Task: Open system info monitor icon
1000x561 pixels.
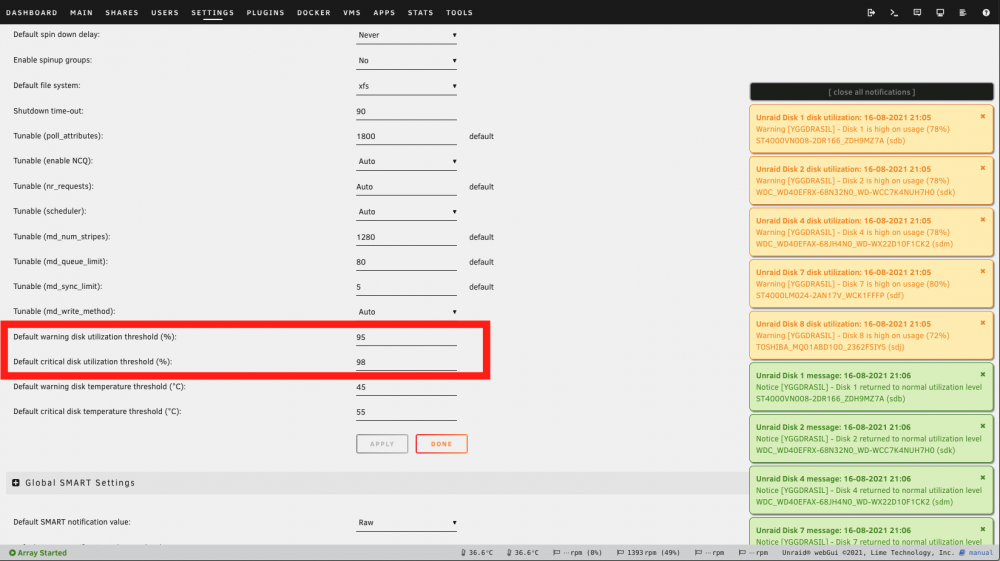Action: (940, 13)
